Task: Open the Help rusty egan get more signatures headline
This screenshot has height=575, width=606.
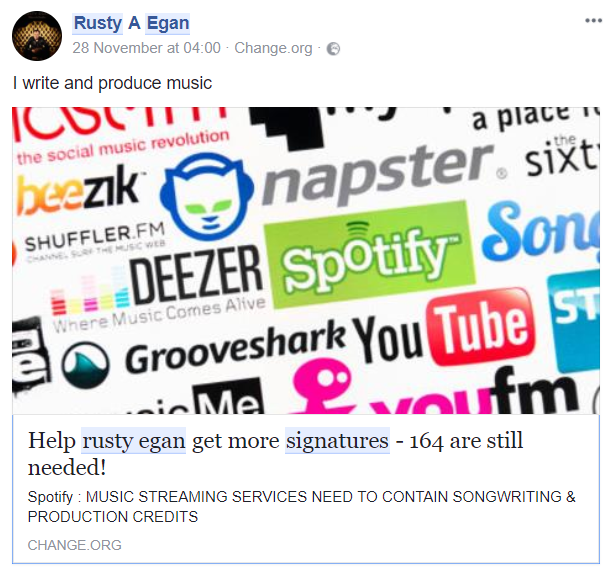Action: 275,454
